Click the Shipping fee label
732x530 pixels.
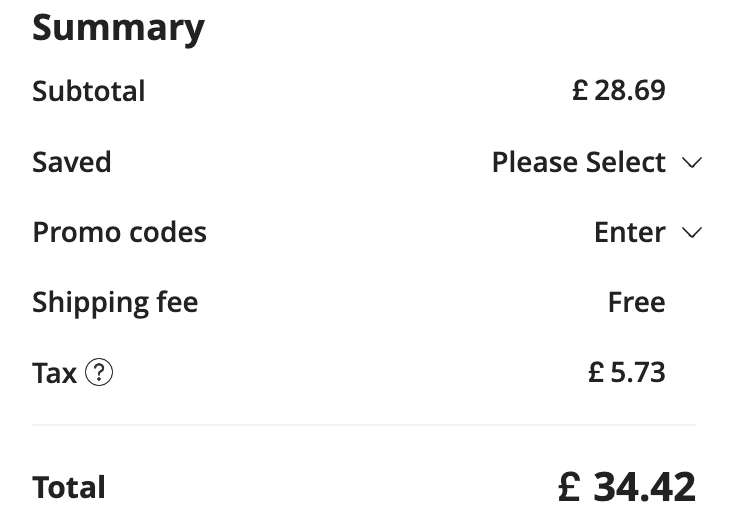point(115,303)
